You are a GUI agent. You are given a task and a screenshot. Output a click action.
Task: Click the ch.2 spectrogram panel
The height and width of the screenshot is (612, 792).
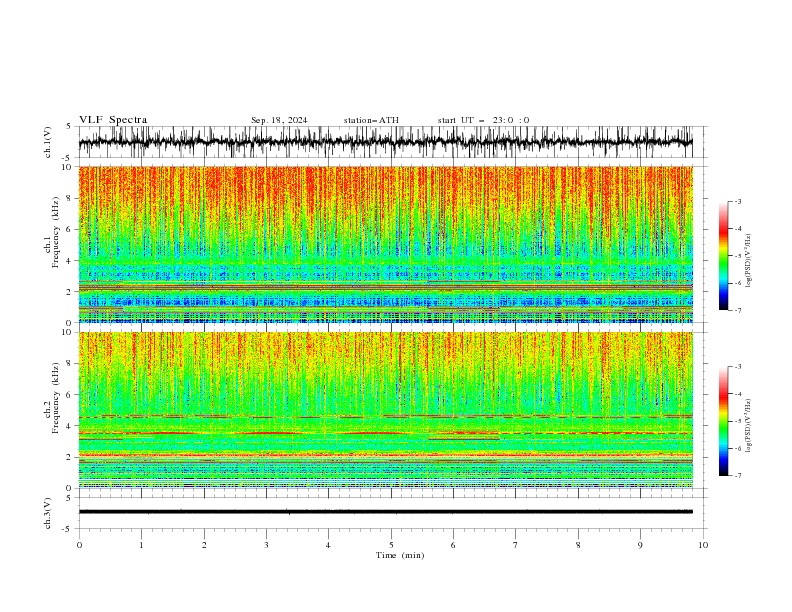pos(386,410)
